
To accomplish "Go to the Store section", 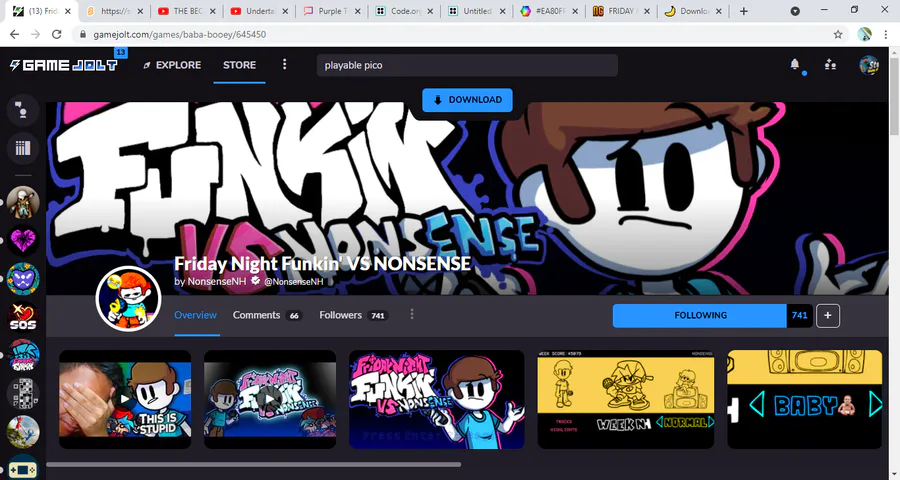I will [239, 65].
